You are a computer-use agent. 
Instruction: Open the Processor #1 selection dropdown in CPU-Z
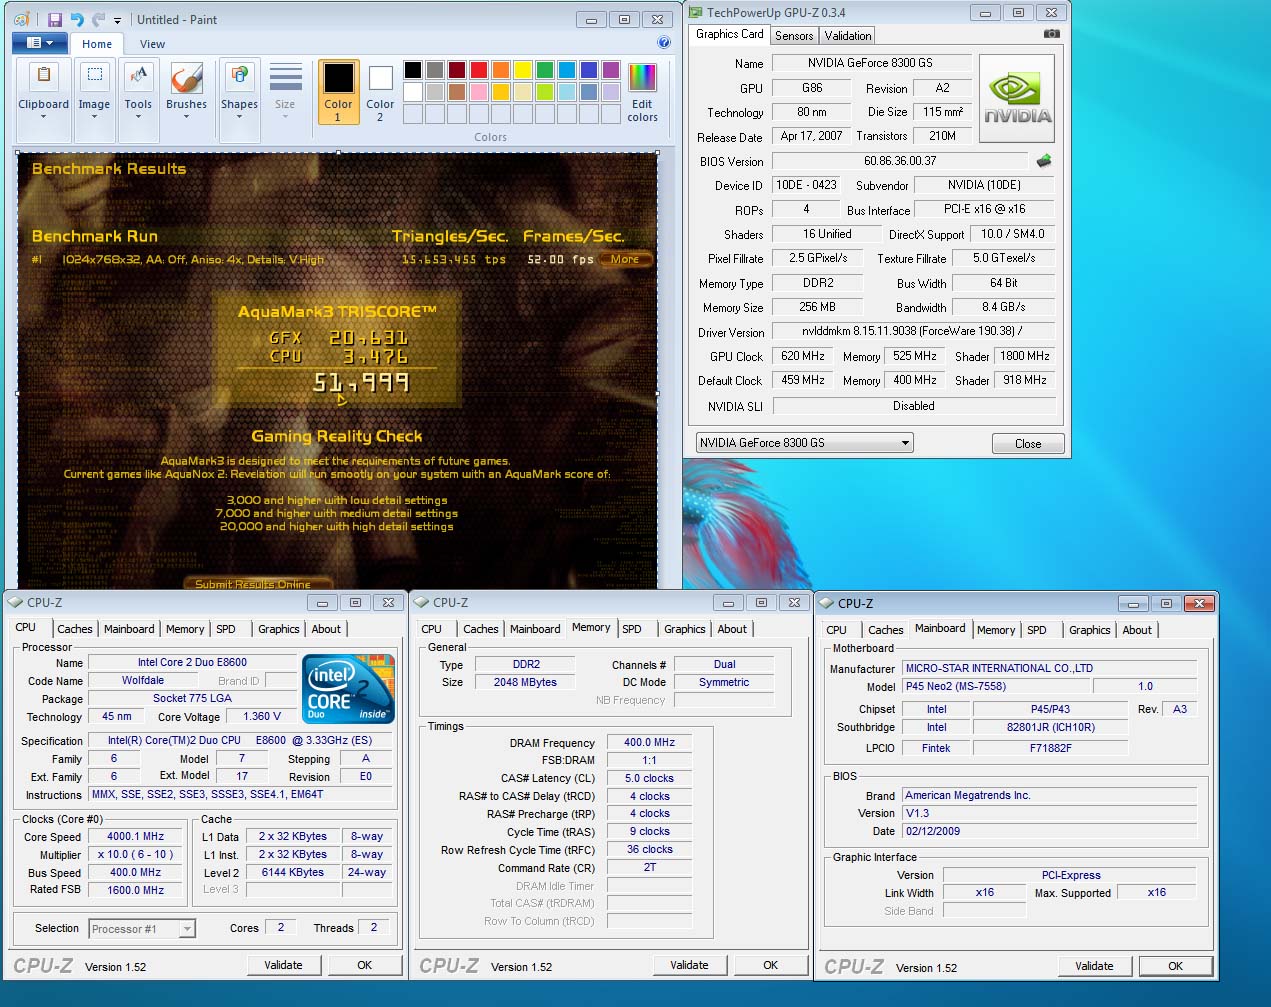pyautogui.click(x=142, y=929)
